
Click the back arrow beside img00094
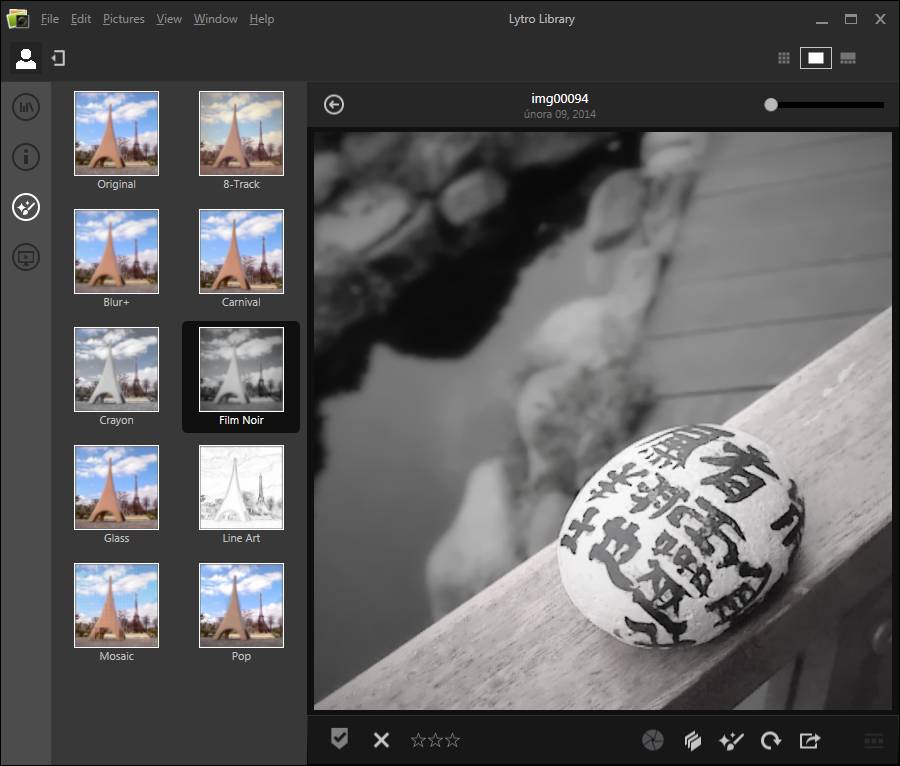(x=334, y=105)
